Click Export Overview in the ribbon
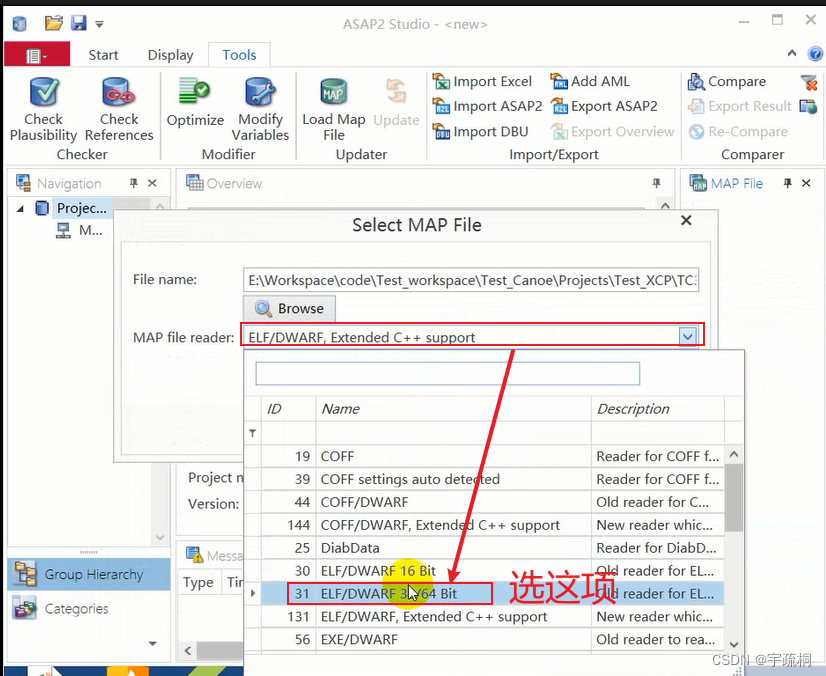826x676 pixels. click(x=612, y=131)
